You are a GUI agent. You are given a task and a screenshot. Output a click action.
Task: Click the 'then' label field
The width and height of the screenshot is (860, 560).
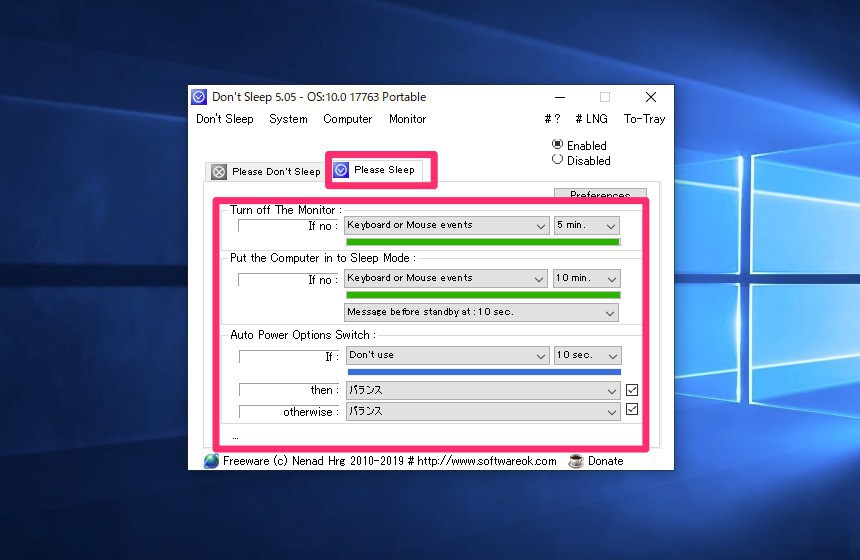(x=290, y=390)
